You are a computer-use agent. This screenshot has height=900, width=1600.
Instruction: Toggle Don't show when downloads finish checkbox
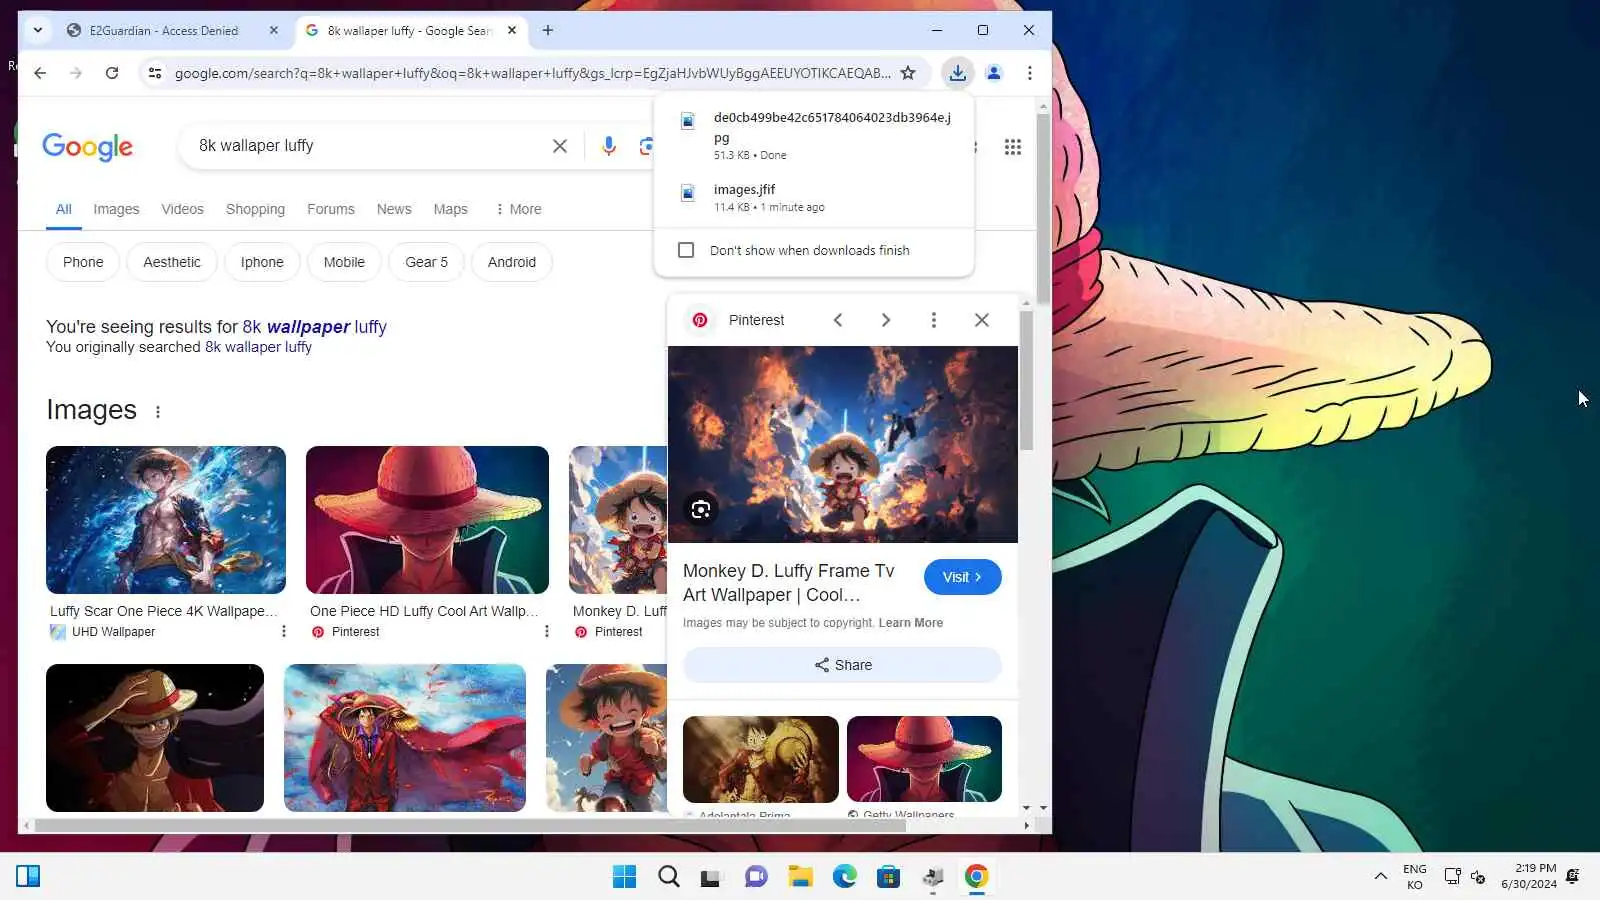click(686, 250)
